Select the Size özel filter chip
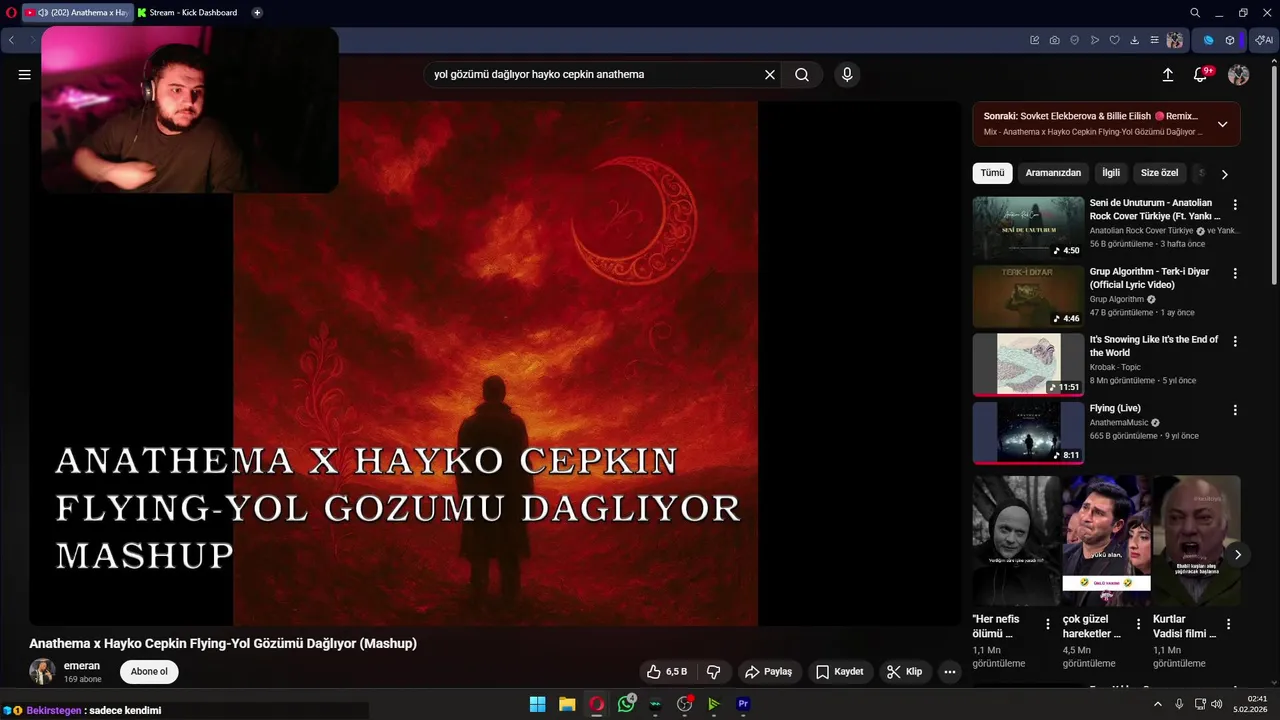The image size is (1280, 720). pos(1159,173)
